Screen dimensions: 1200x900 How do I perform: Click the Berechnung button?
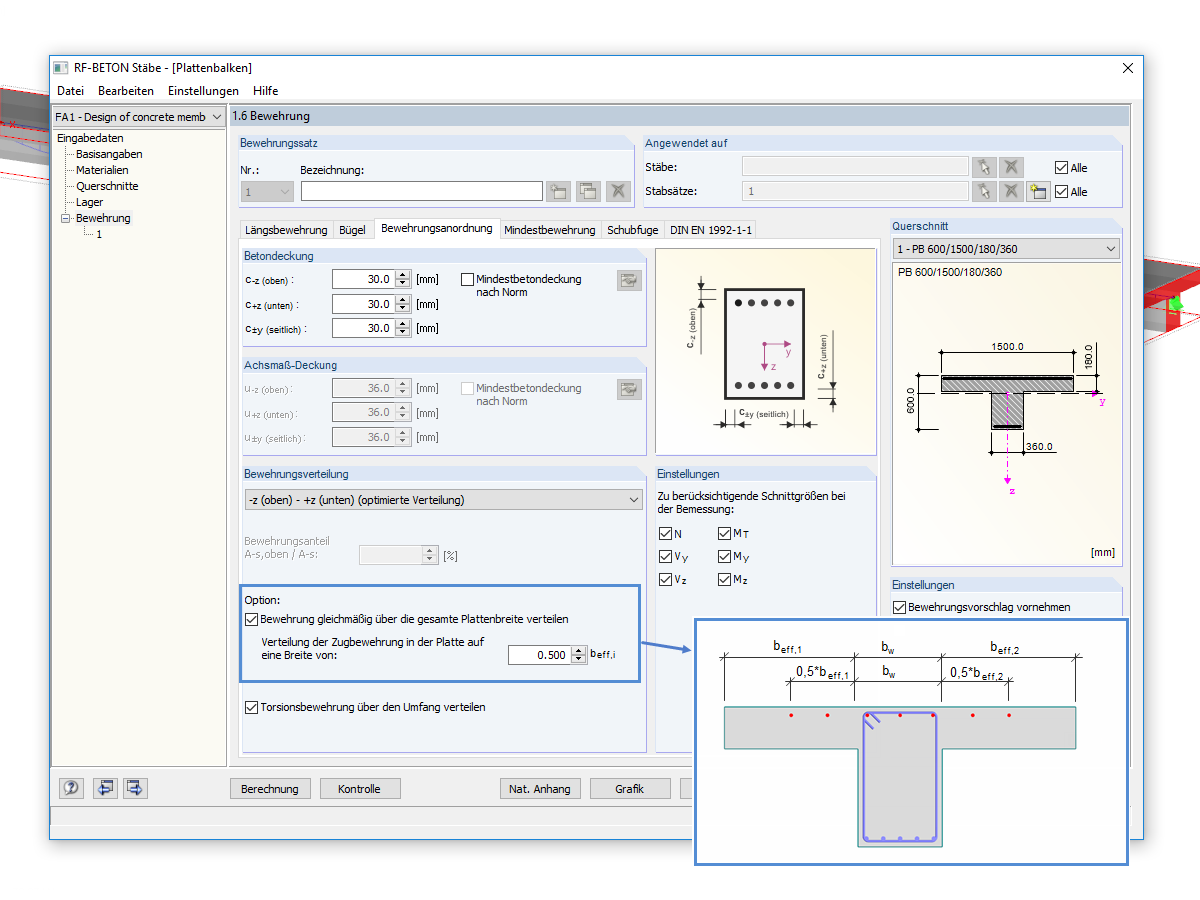(x=270, y=789)
